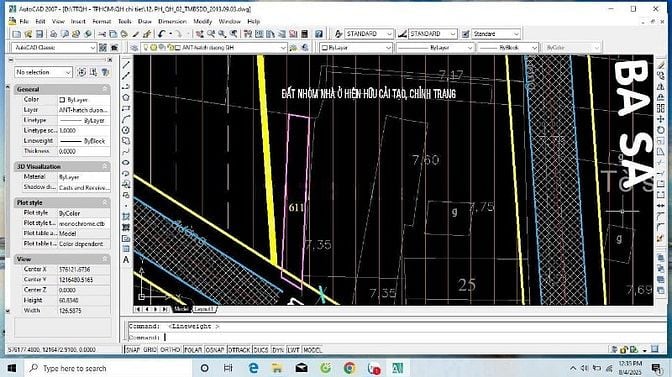
Task: Click the Help question mark icon
Action: coord(319,34)
